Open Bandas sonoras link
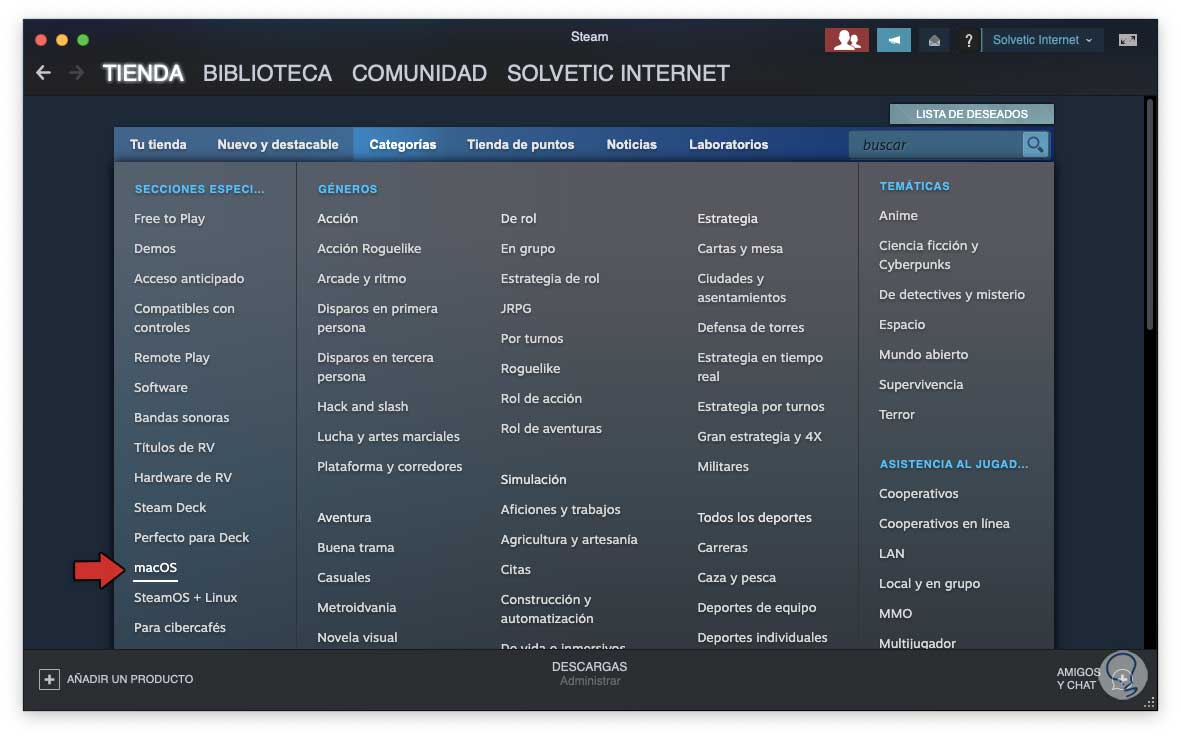 182,418
